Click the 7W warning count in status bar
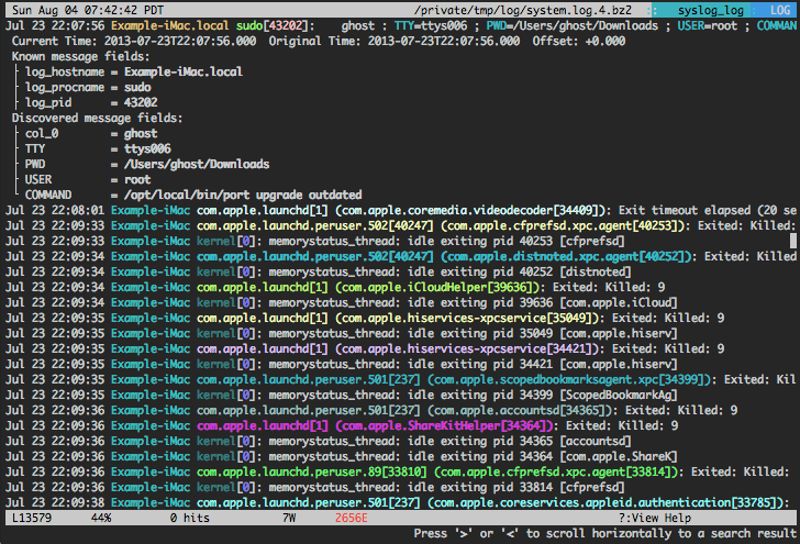 click(x=289, y=518)
